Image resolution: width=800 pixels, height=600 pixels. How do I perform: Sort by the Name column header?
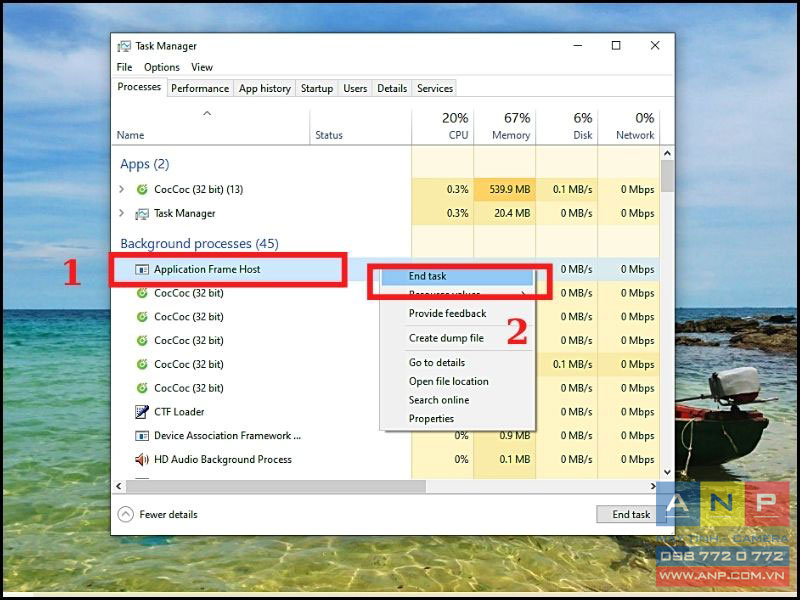tap(210, 127)
